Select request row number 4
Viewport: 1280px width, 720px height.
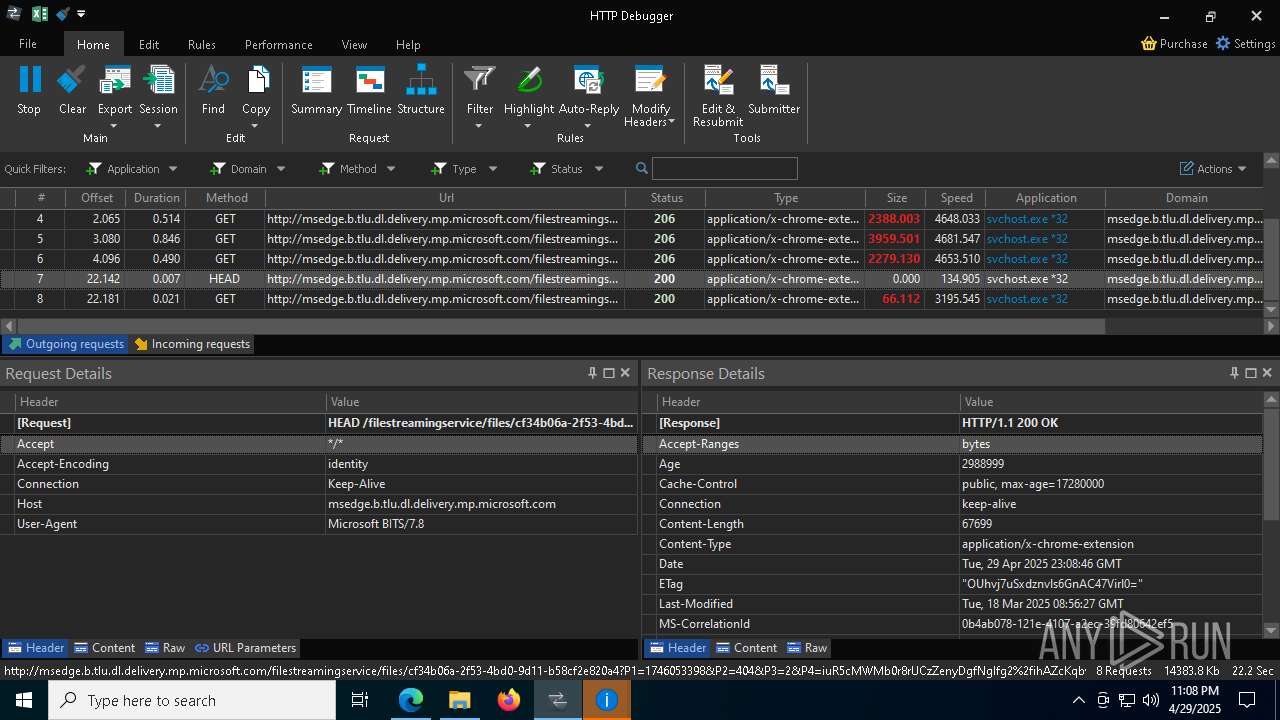pyautogui.click(x=632, y=219)
